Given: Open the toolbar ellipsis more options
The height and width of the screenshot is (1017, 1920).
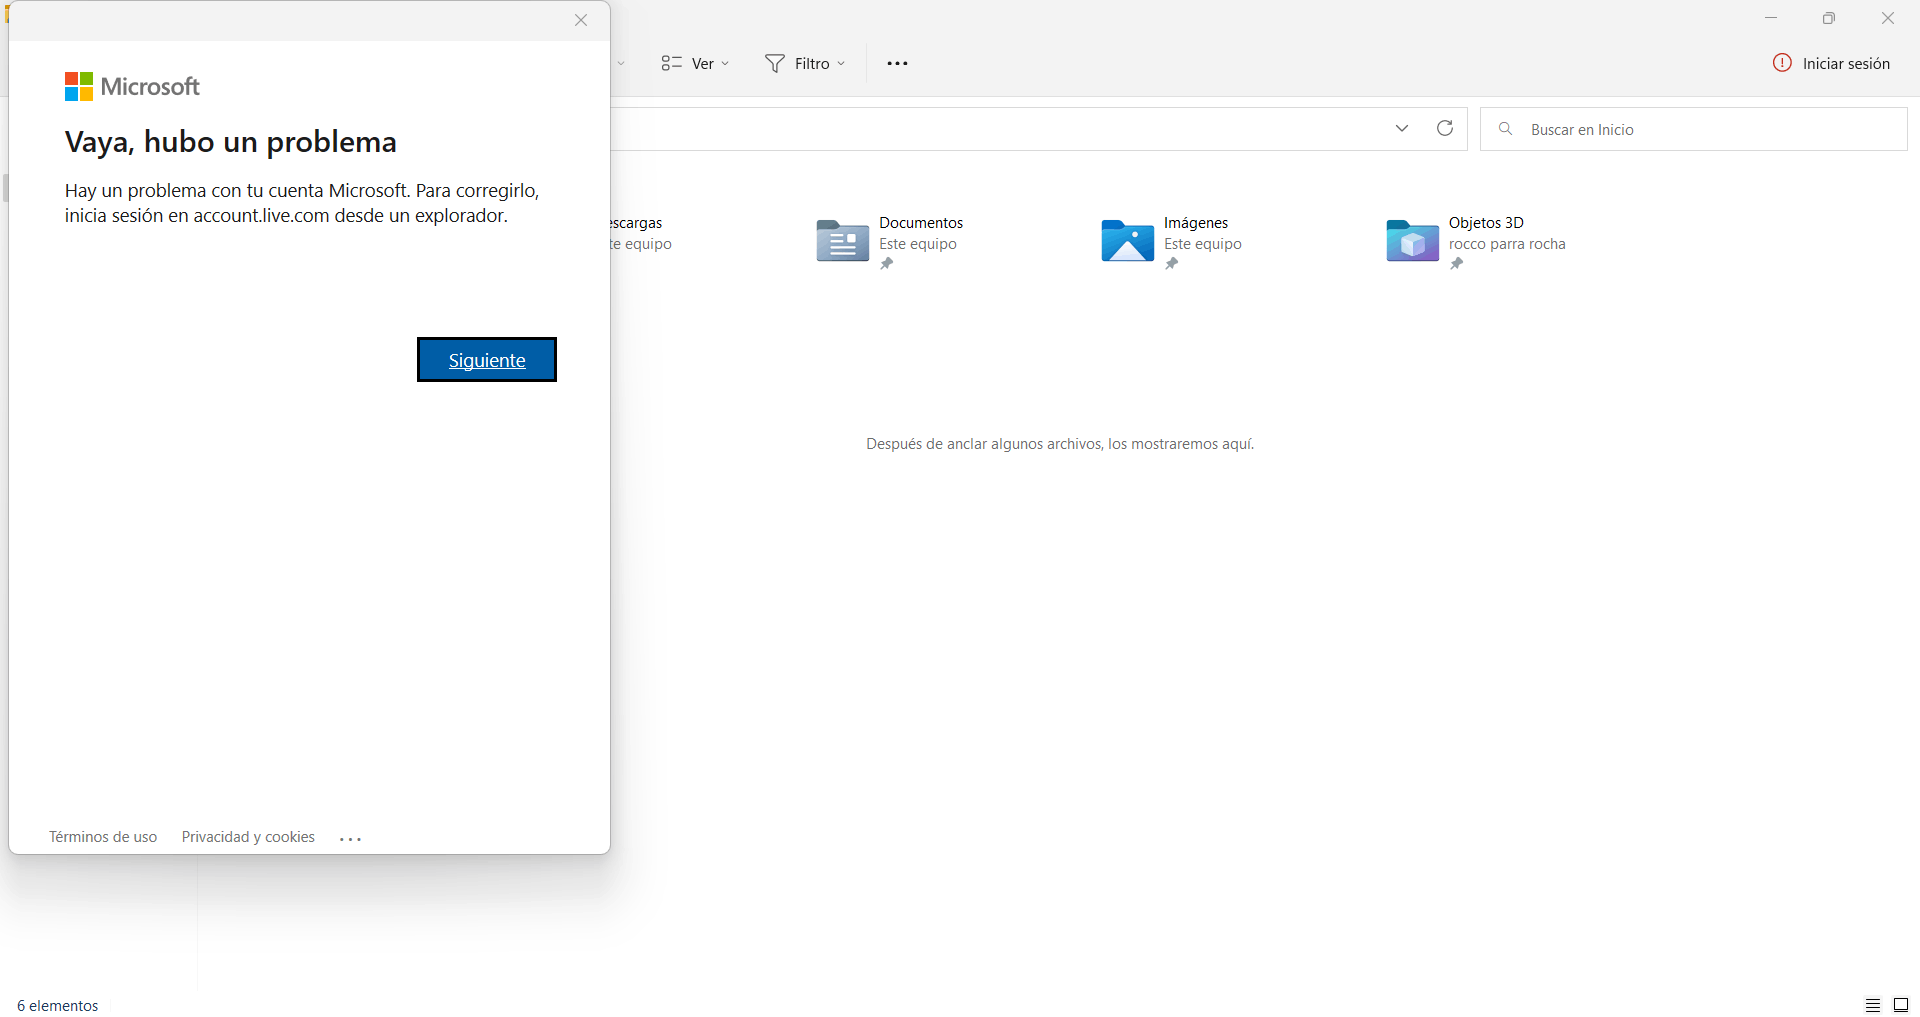Looking at the screenshot, I should [897, 63].
